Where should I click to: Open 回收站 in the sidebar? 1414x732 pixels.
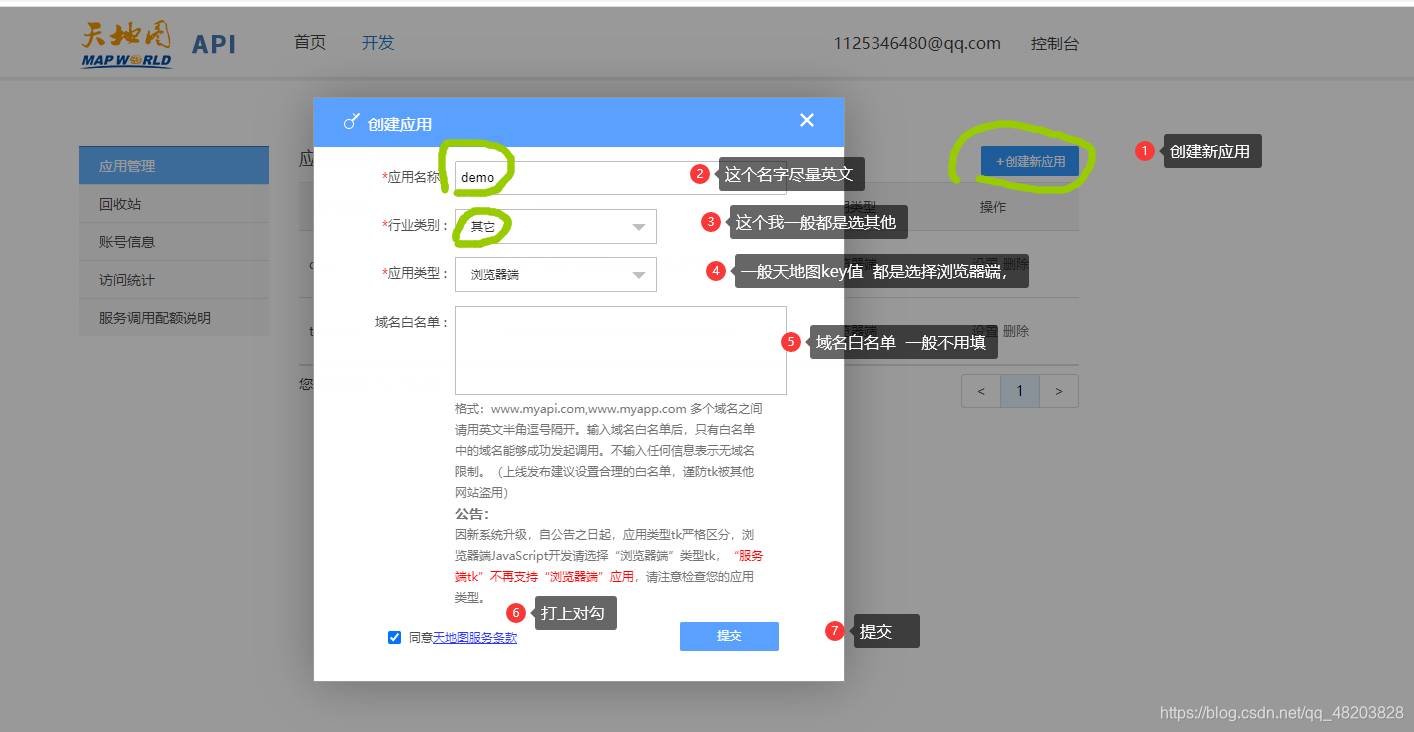pyautogui.click(x=174, y=204)
